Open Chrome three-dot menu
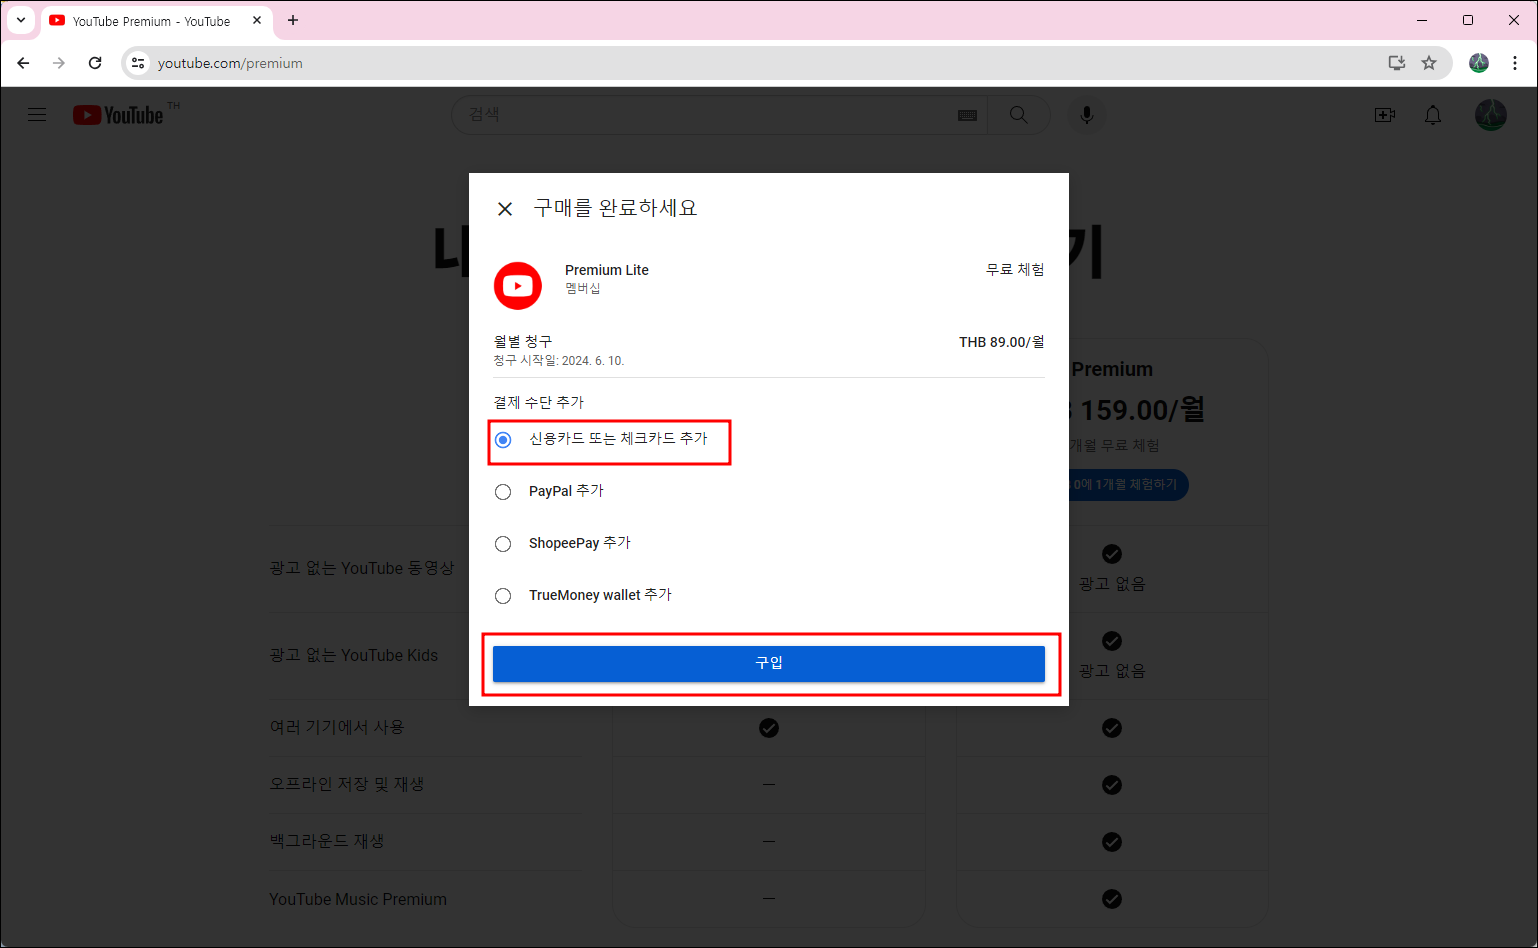The height and width of the screenshot is (948, 1538). coord(1515,63)
